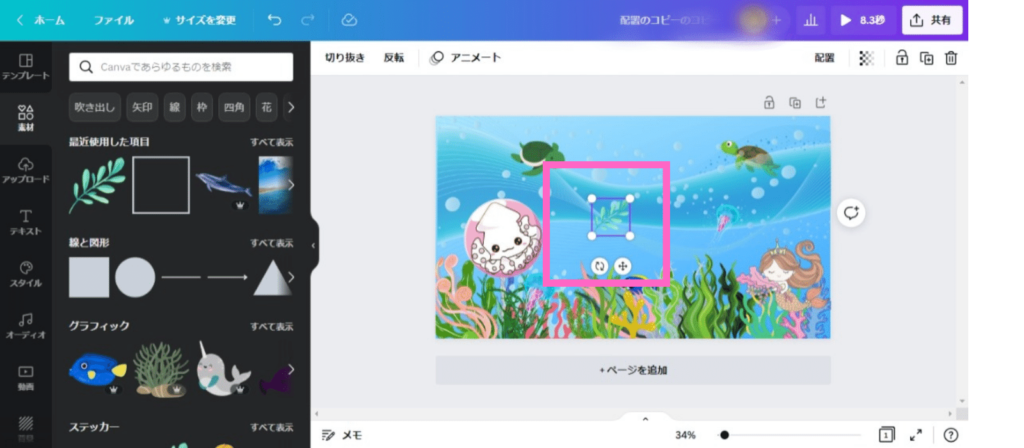The width and height of the screenshot is (1024, 448).
Task: Select the 枠 category chip
Action: tap(202, 107)
